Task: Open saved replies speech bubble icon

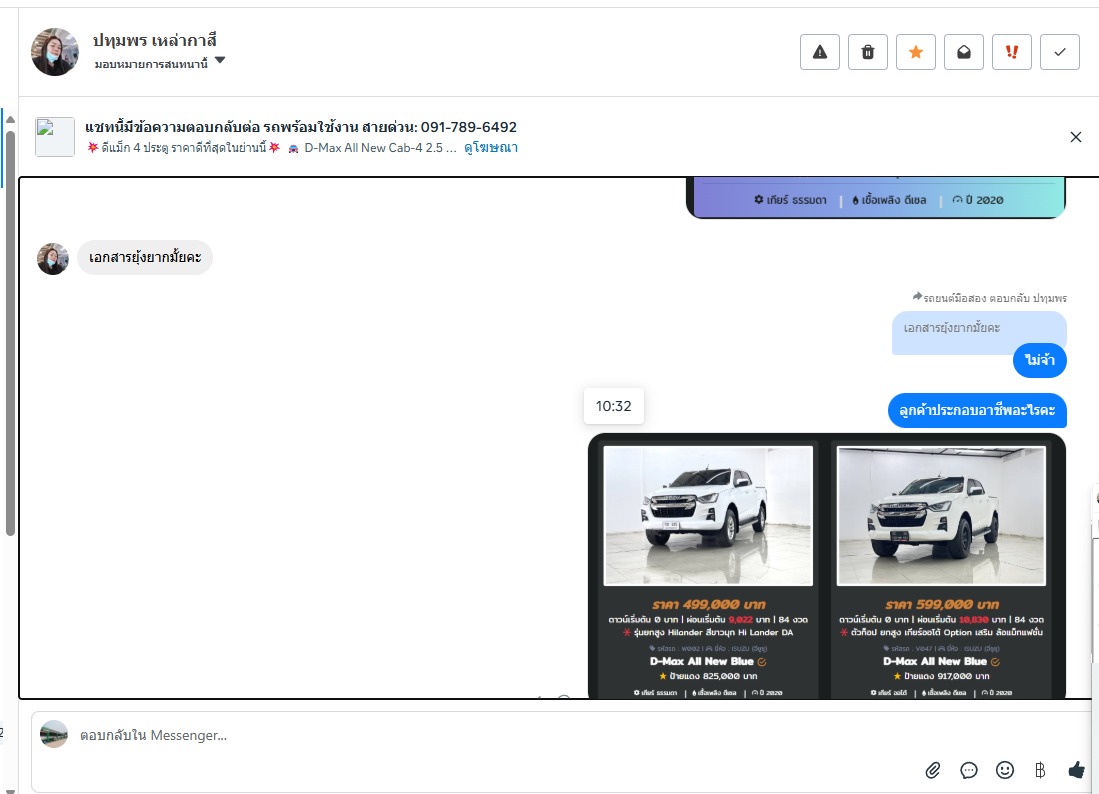Action: 969,771
